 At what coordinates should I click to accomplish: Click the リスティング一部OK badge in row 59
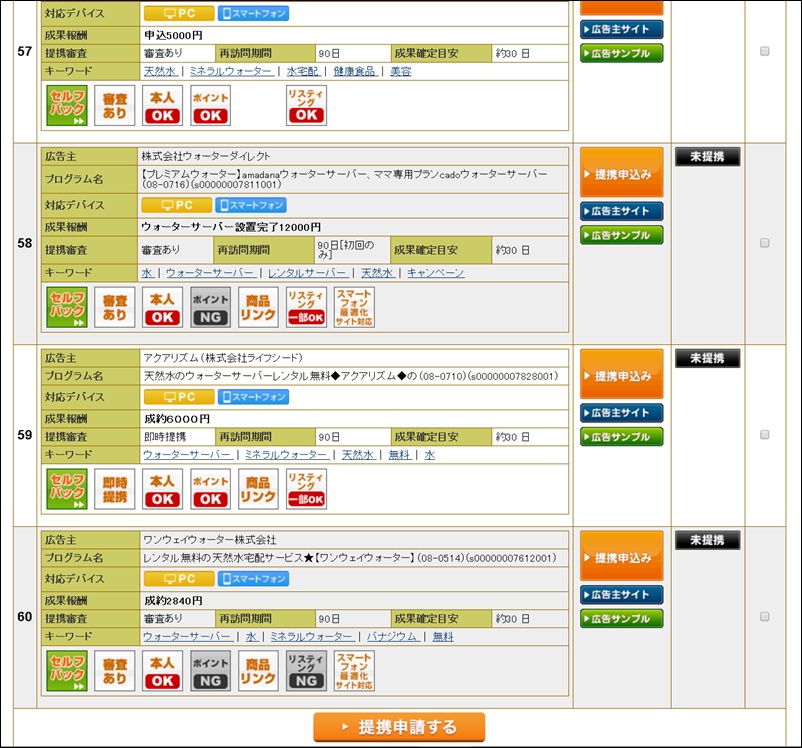click(x=306, y=489)
